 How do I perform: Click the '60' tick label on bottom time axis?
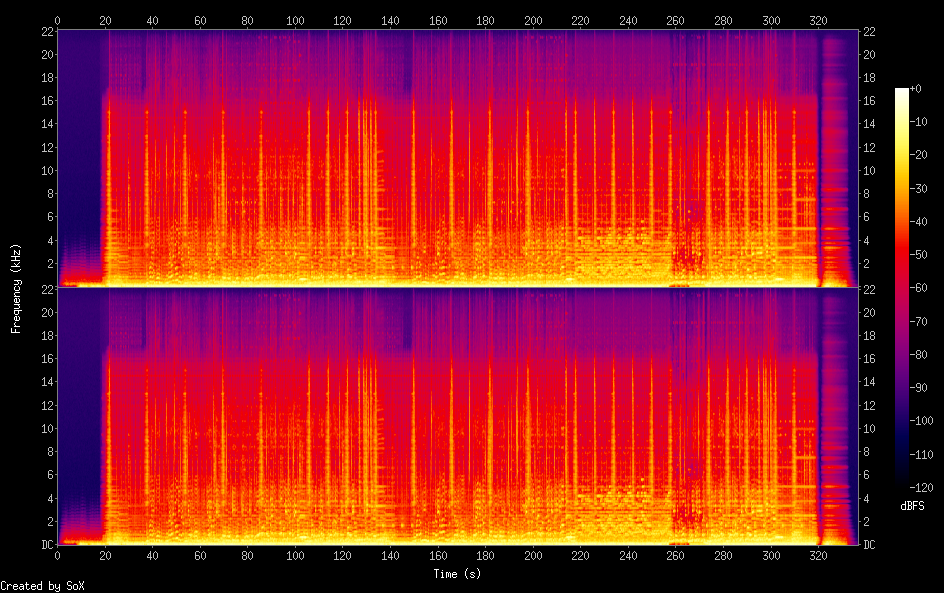(200, 556)
